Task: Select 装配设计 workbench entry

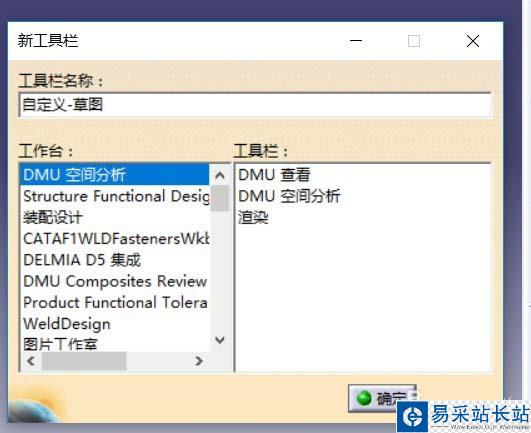Action: (x=114, y=217)
